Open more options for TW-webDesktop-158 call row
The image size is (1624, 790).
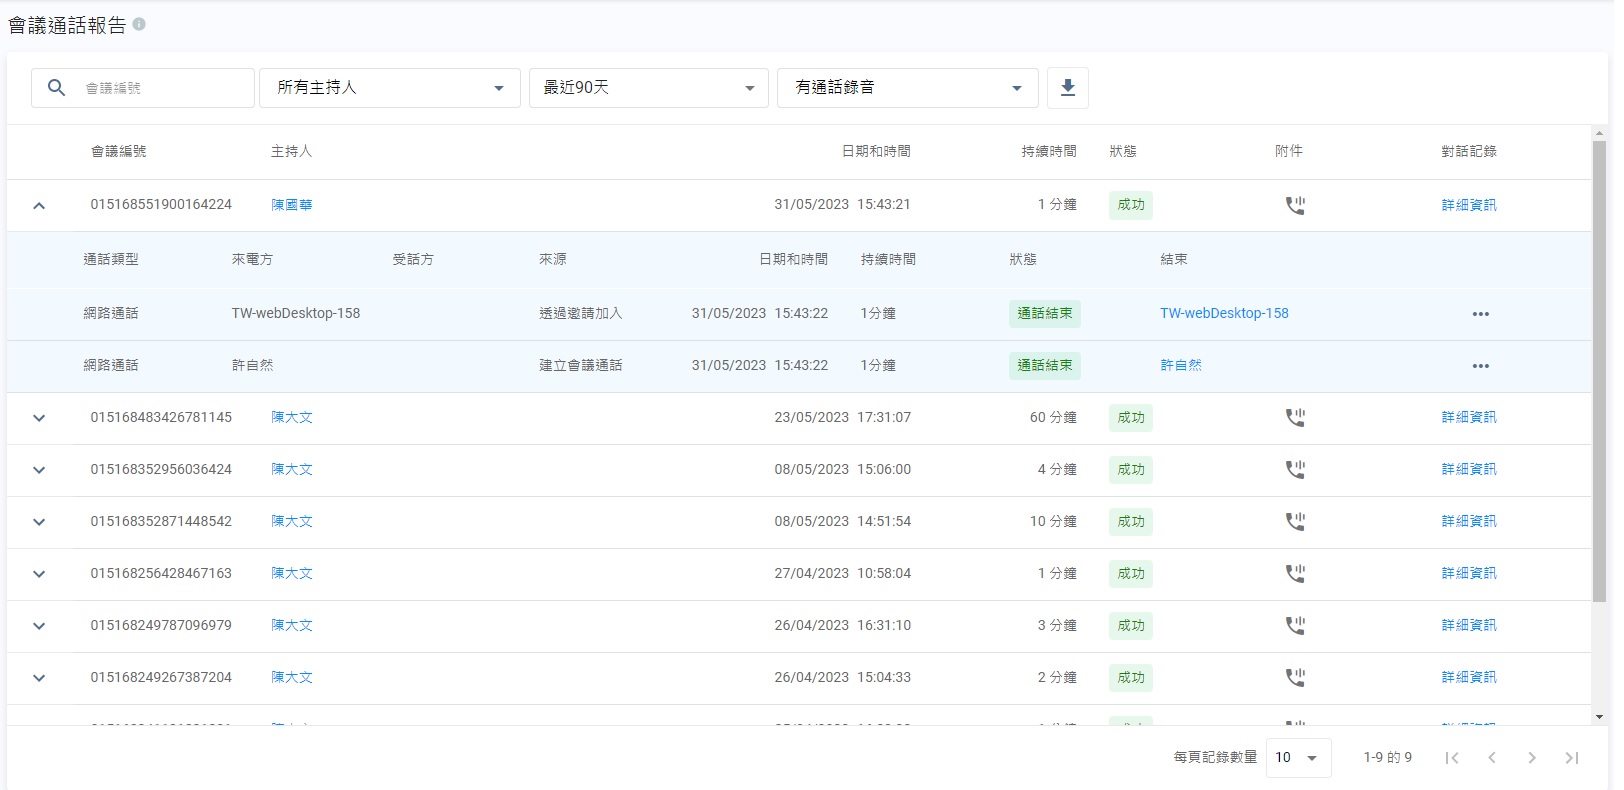(x=1480, y=314)
